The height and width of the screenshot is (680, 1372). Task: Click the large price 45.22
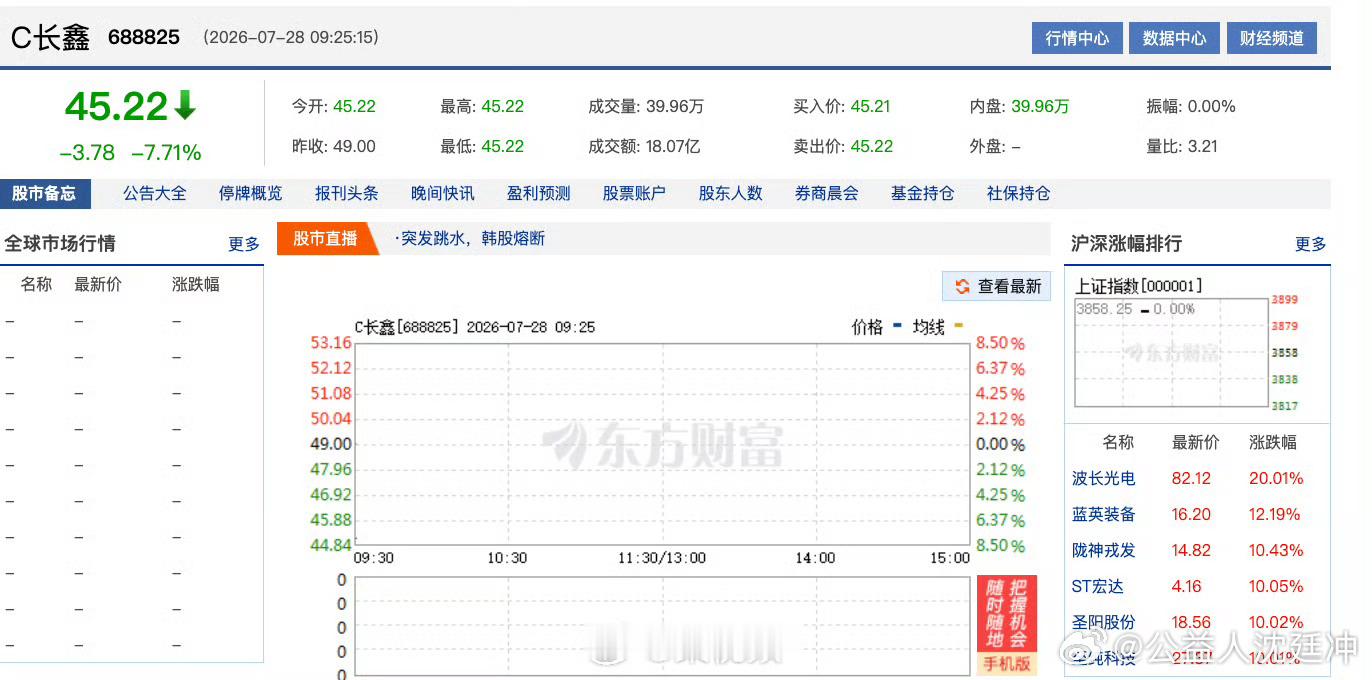116,106
